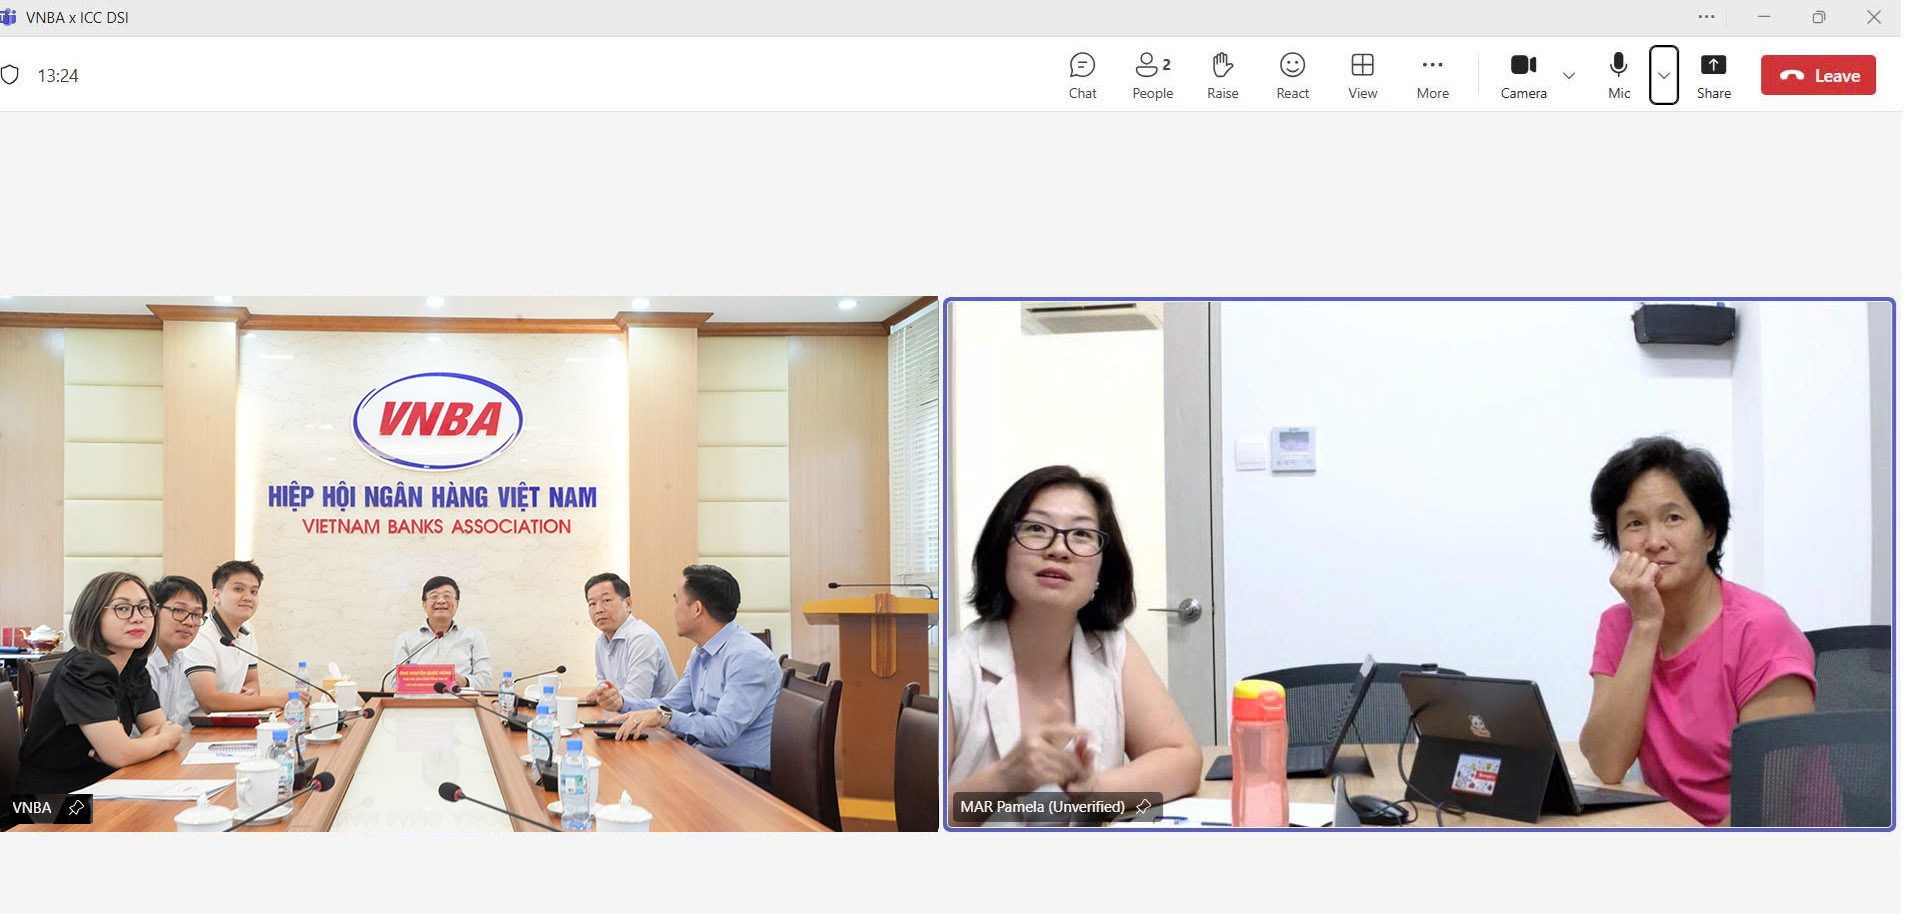Raise your hand in the meeting

tap(1222, 76)
